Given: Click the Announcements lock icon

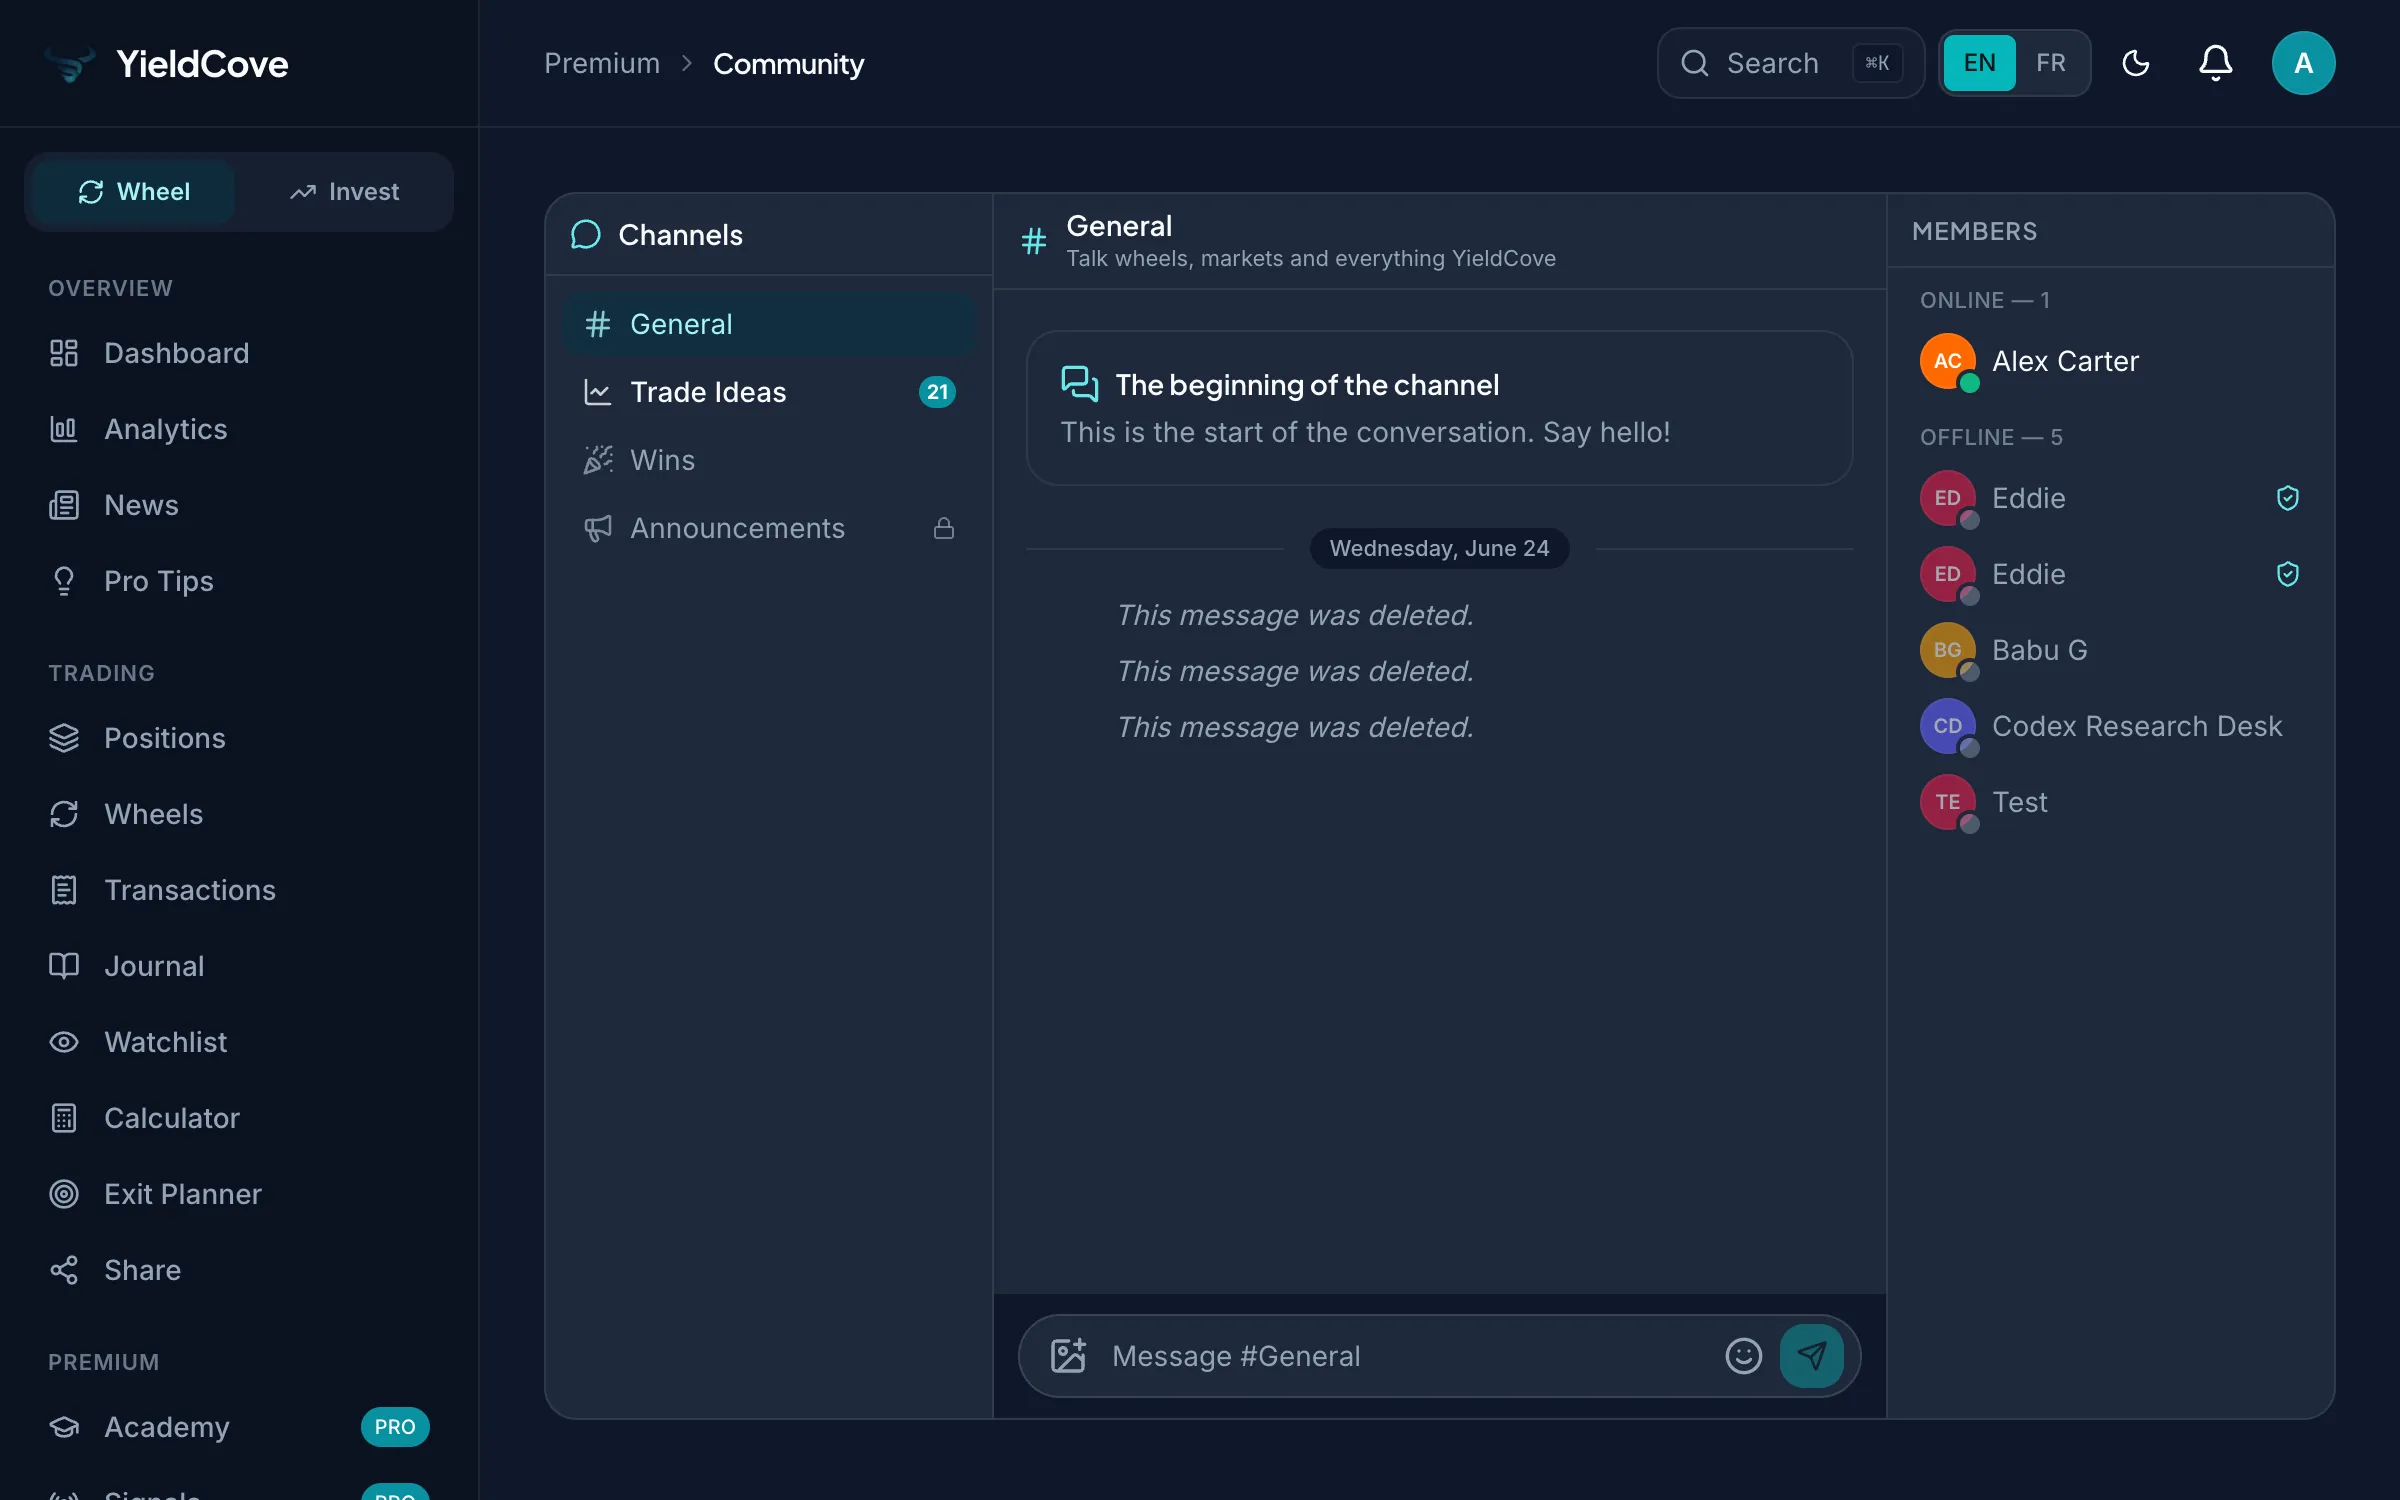Looking at the screenshot, I should (944, 528).
